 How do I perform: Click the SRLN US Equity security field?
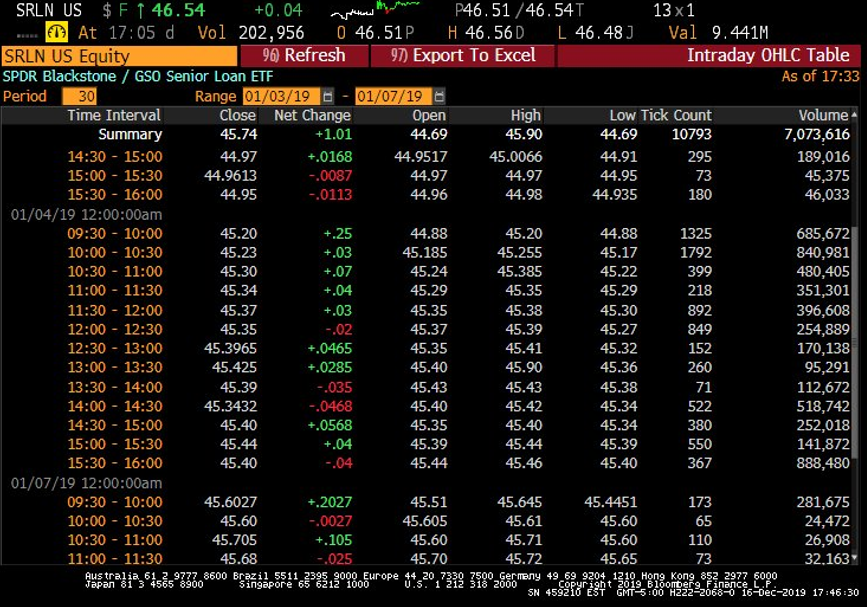(x=119, y=56)
